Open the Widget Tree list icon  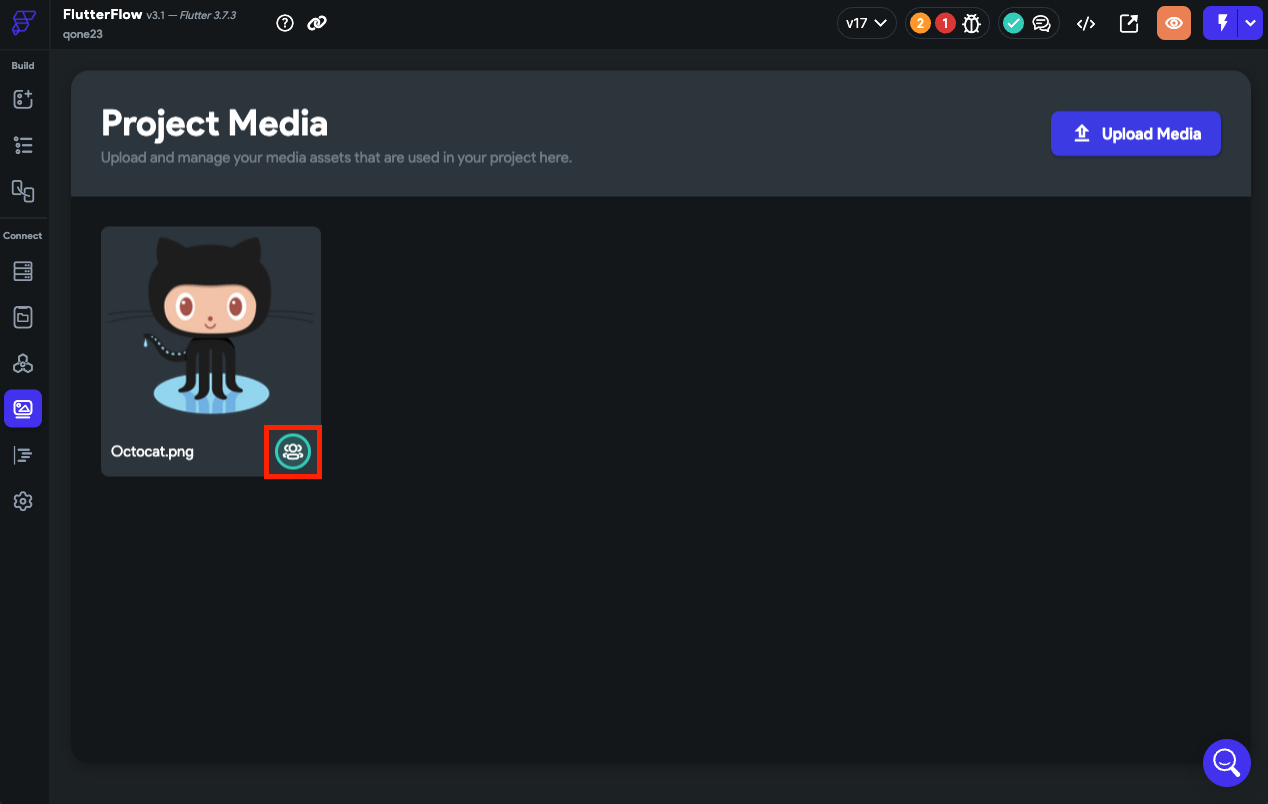coord(23,145)
